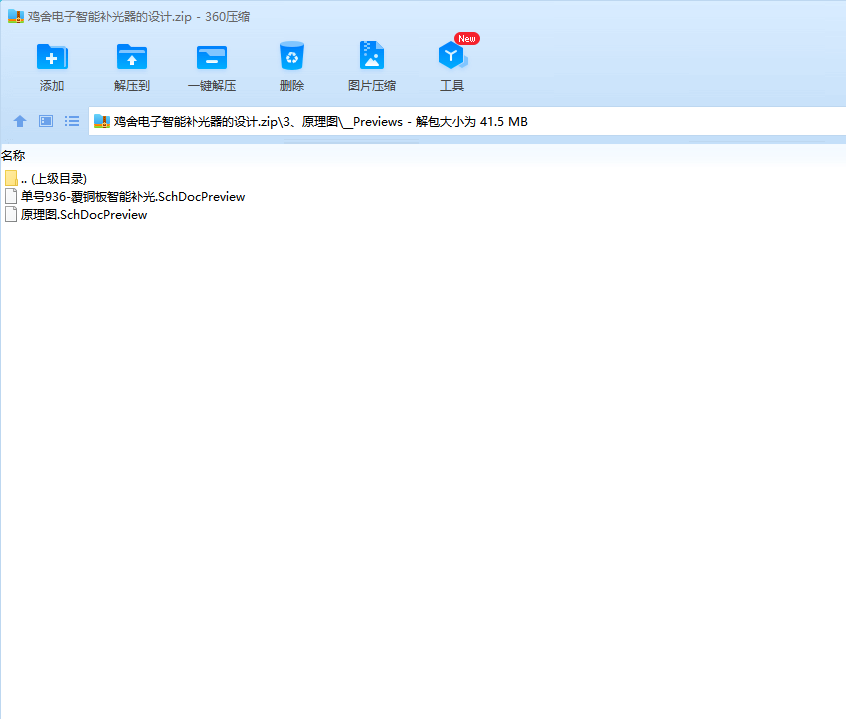This screenshot has height=719, width=846.
Task: Switch to thumbnail view icon
Action: [46, 121]
